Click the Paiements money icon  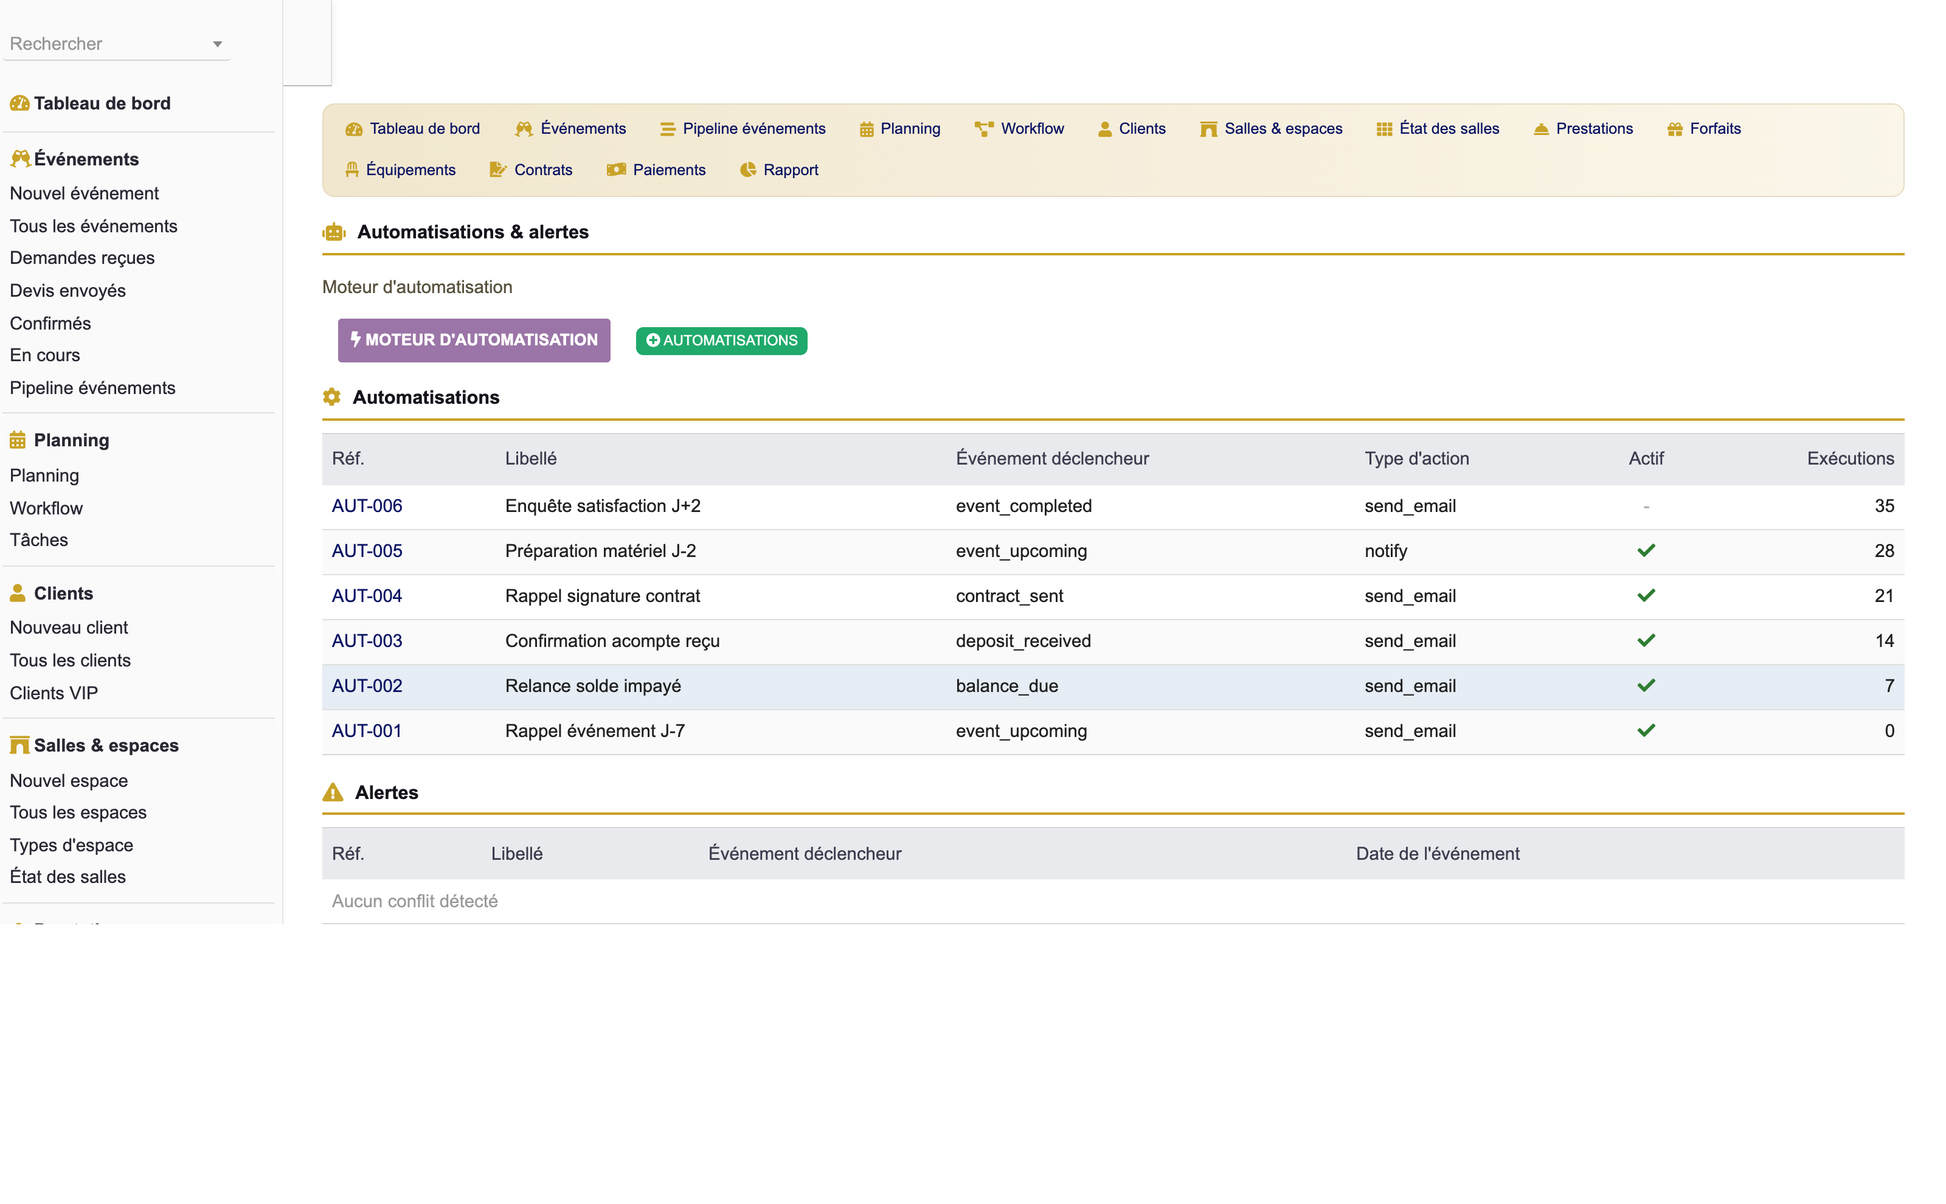tap(616, 170)
